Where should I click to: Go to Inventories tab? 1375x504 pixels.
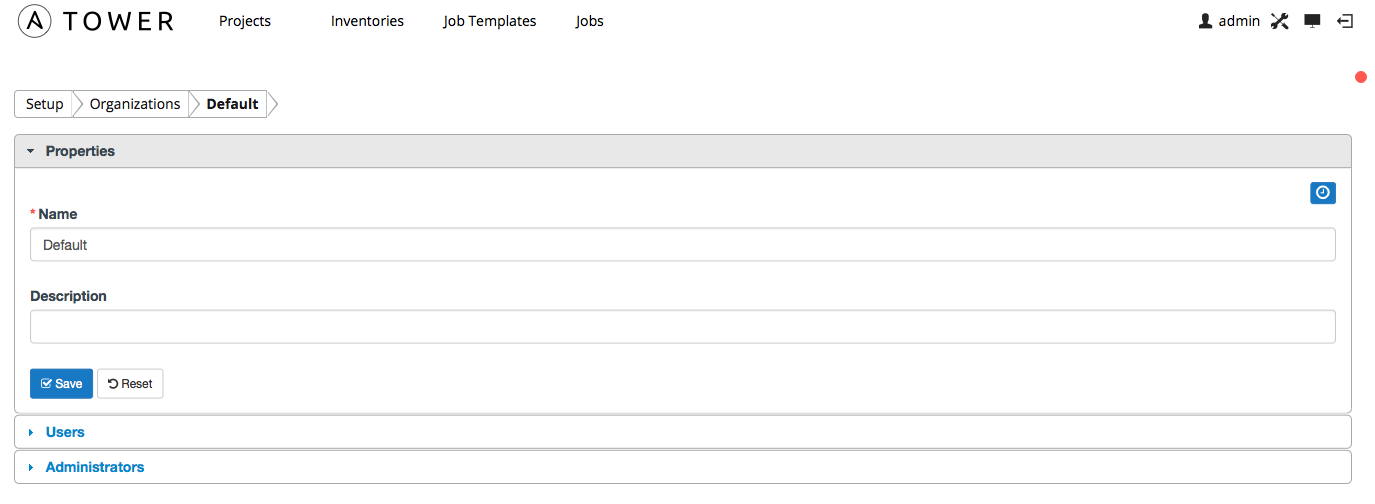[x=367, y=21]
